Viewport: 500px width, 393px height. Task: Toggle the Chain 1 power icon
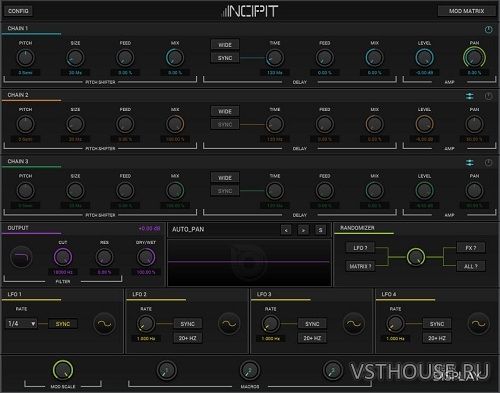488,30
